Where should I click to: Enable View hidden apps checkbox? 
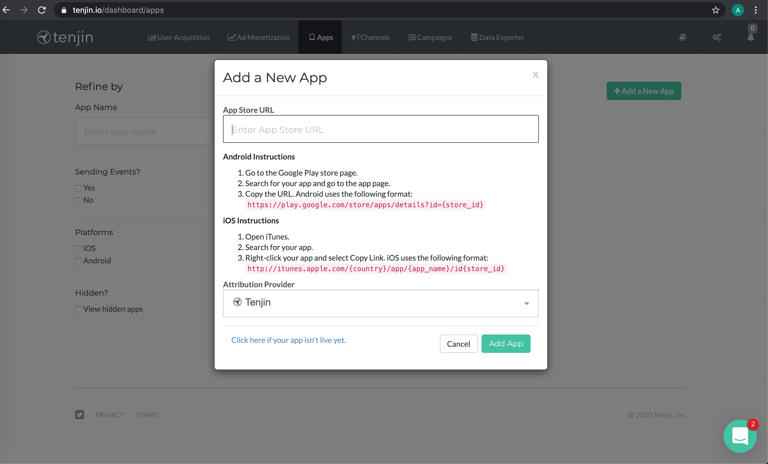tap(78, 310)
